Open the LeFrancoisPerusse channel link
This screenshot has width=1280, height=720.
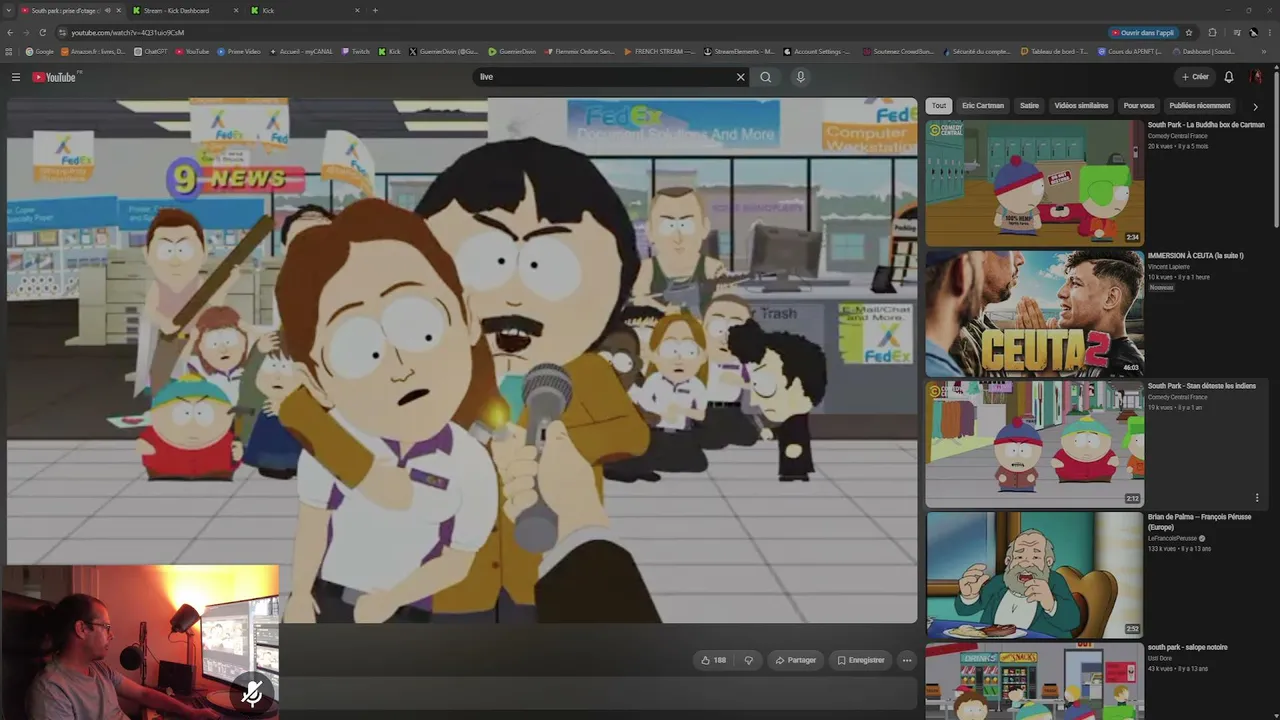[1172, 538]
